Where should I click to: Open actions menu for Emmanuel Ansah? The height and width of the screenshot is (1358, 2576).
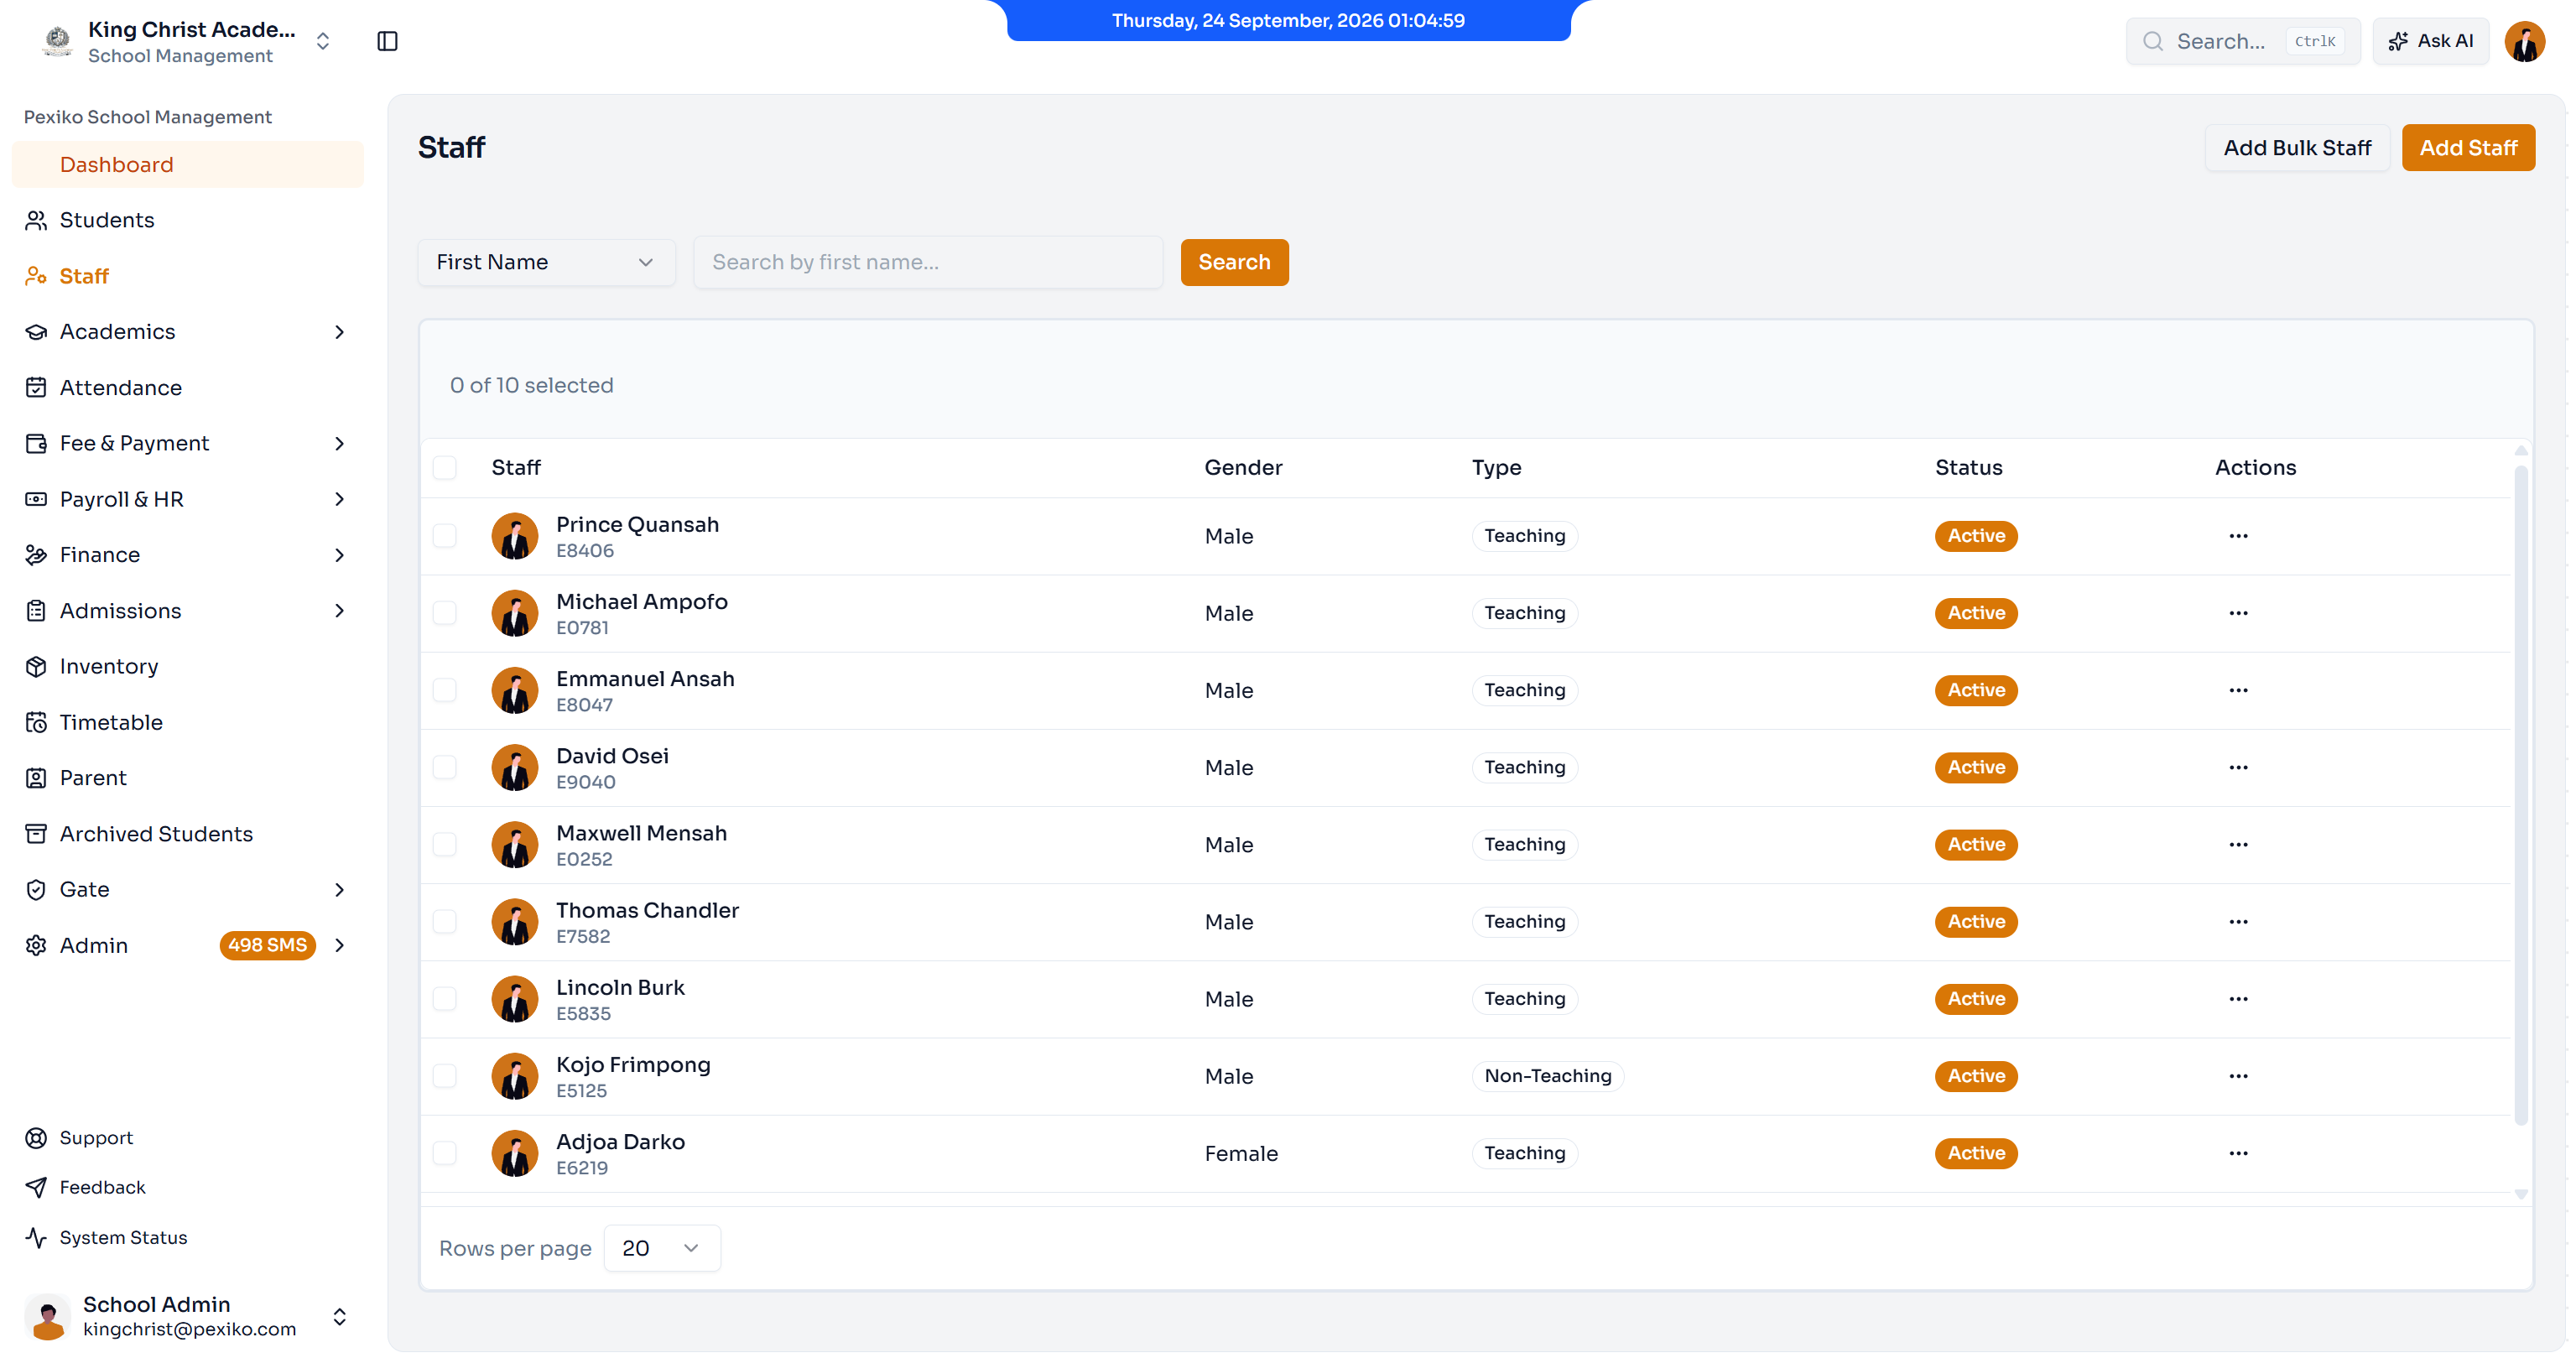[x=2238, y=690]
